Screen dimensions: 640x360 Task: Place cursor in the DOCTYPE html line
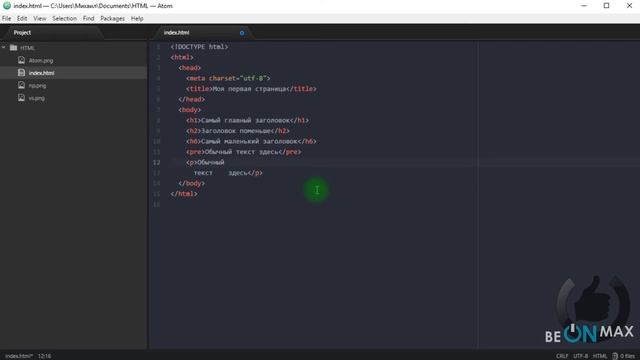[x=199, y=47]
